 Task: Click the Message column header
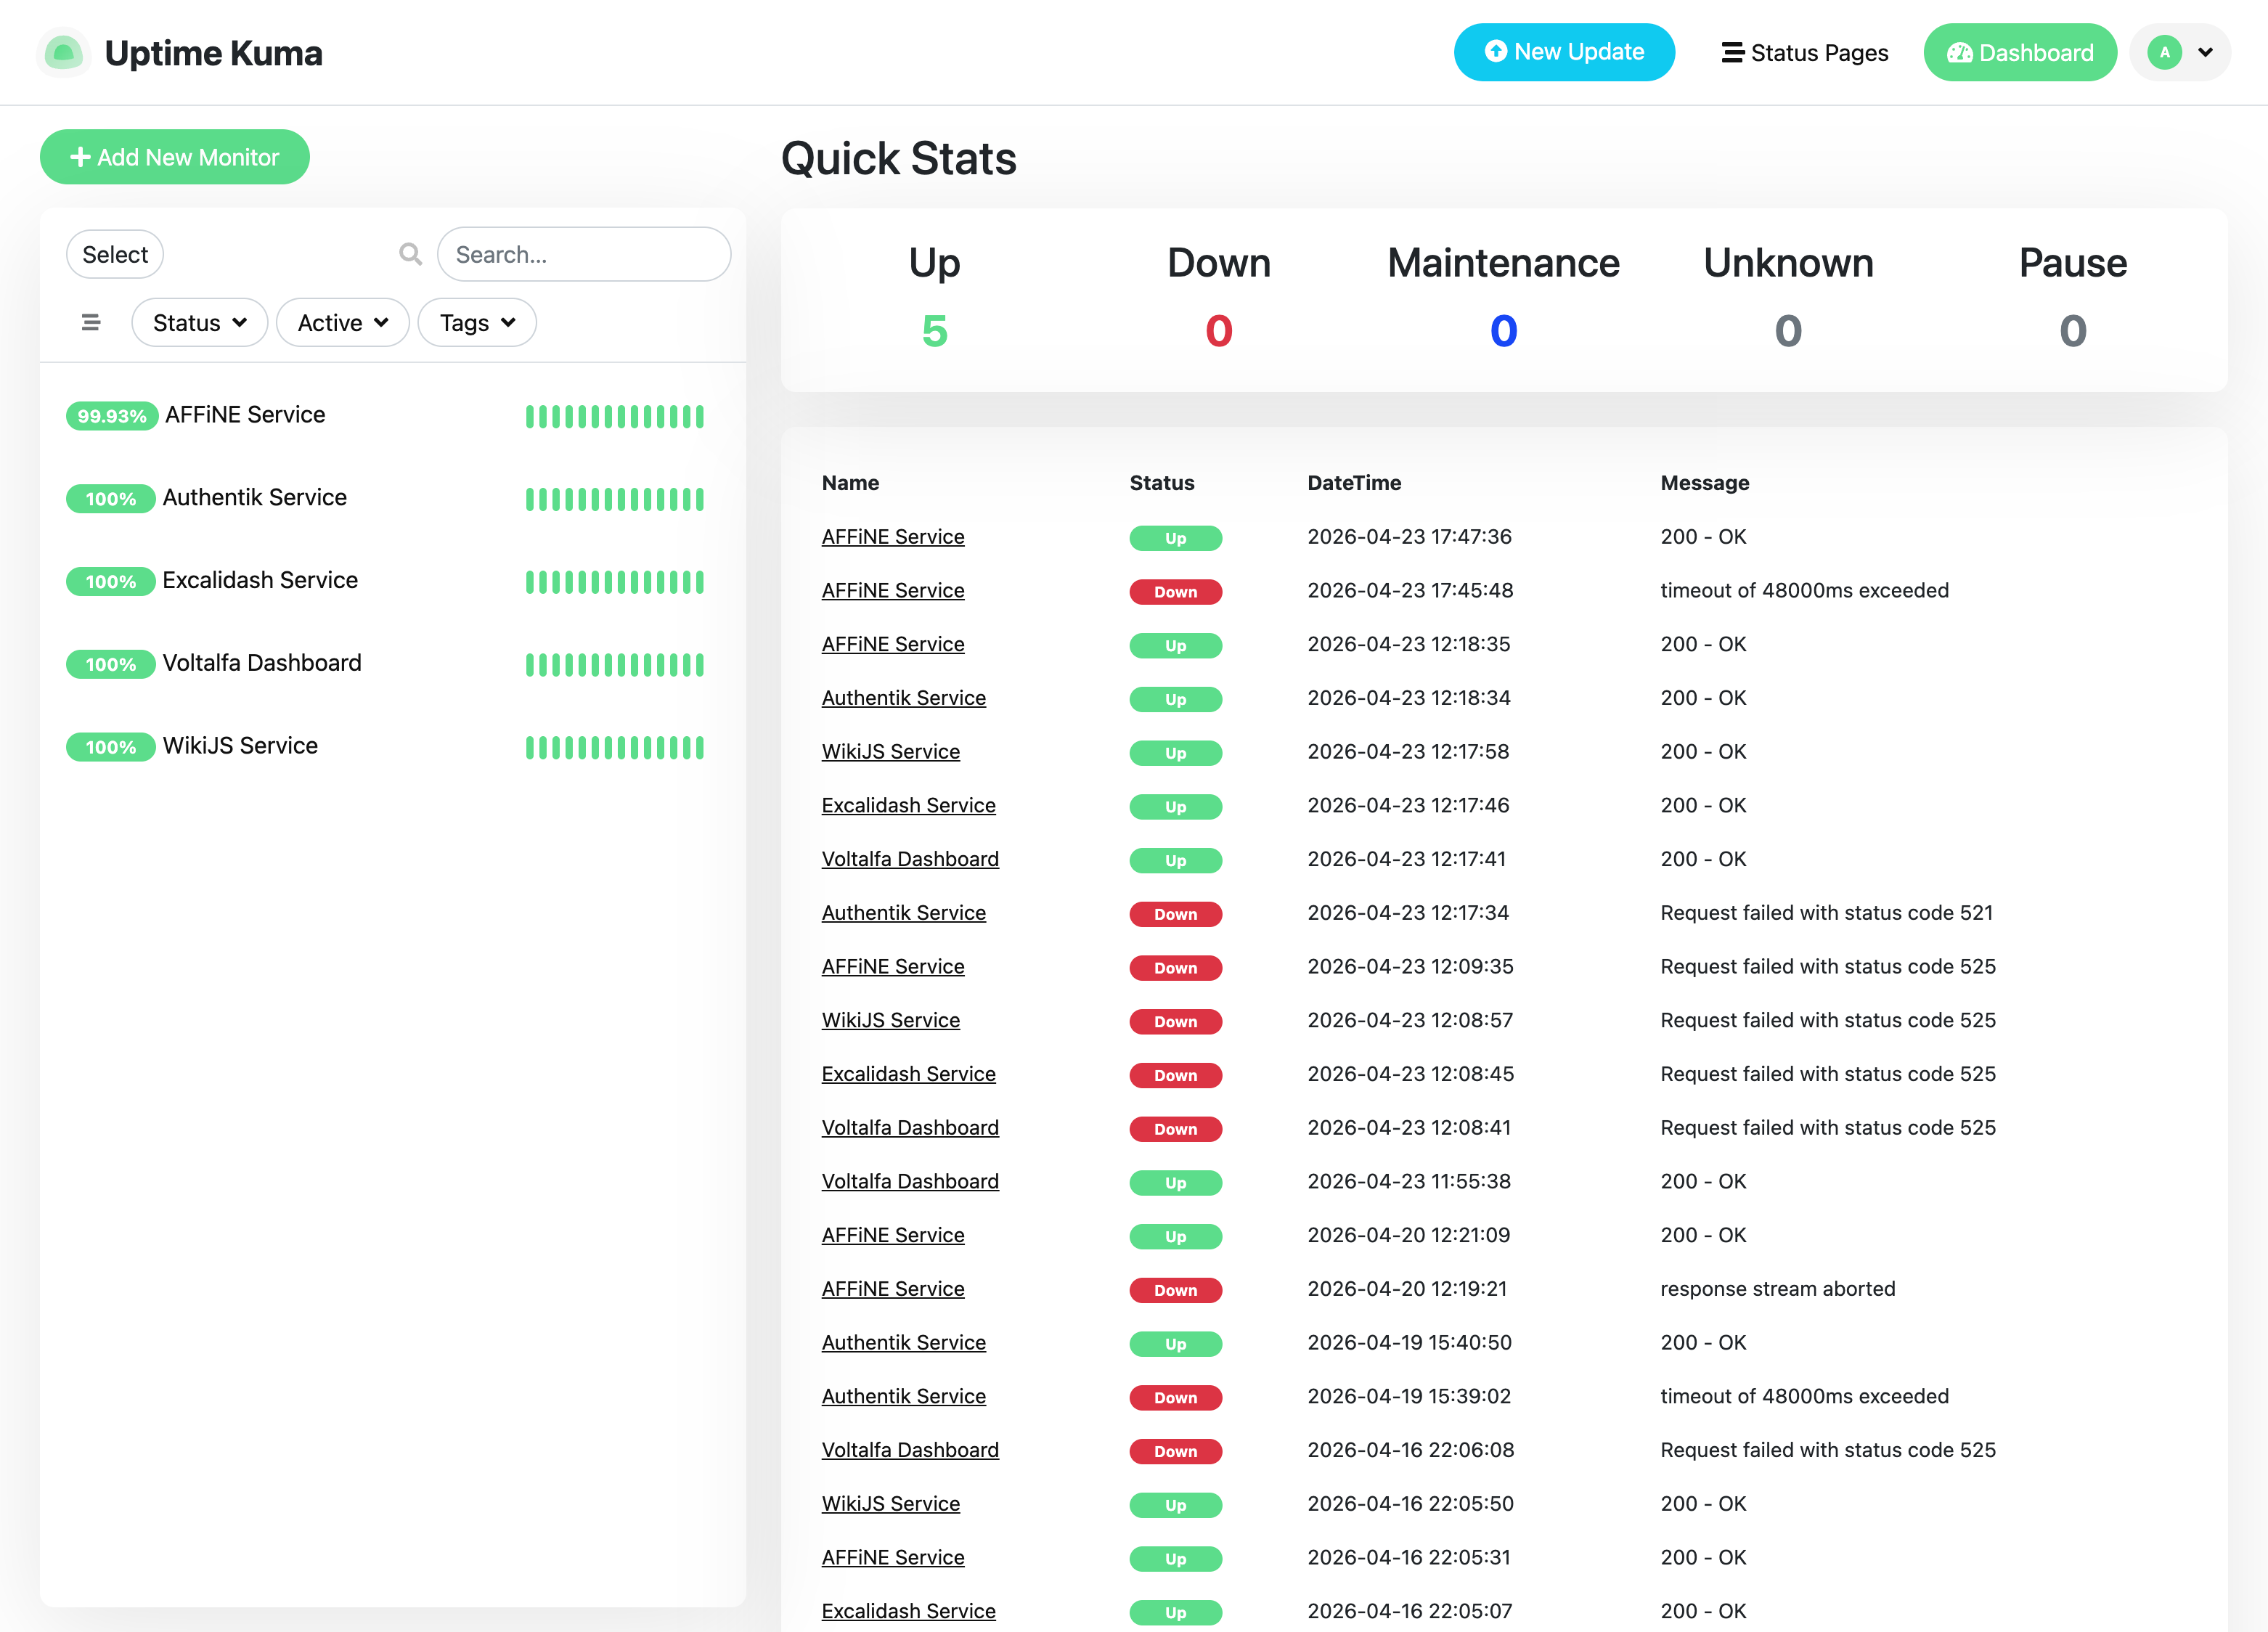click(1705, 483)
